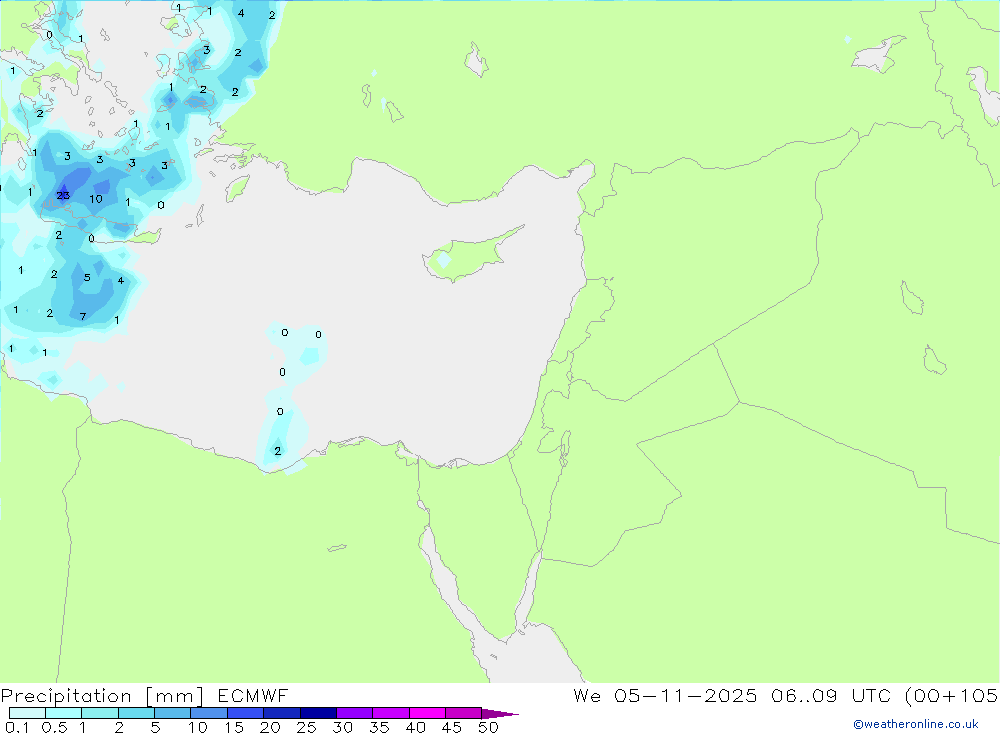Pick the 30–35 mm violet legend swatch
1000x733 pixels.
coord(355,713)
